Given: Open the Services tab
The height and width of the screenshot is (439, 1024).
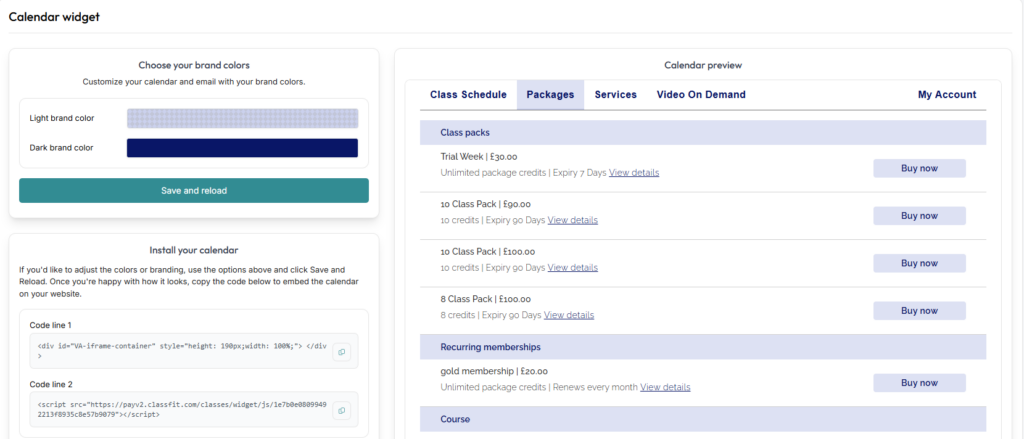Looking at the screenshot, I should (615, 95).
